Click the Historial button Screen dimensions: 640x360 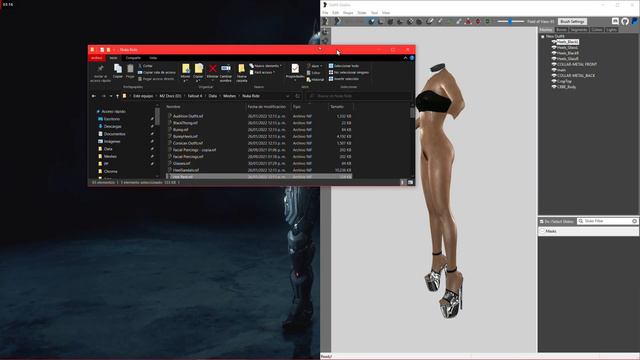click(315, 80)
